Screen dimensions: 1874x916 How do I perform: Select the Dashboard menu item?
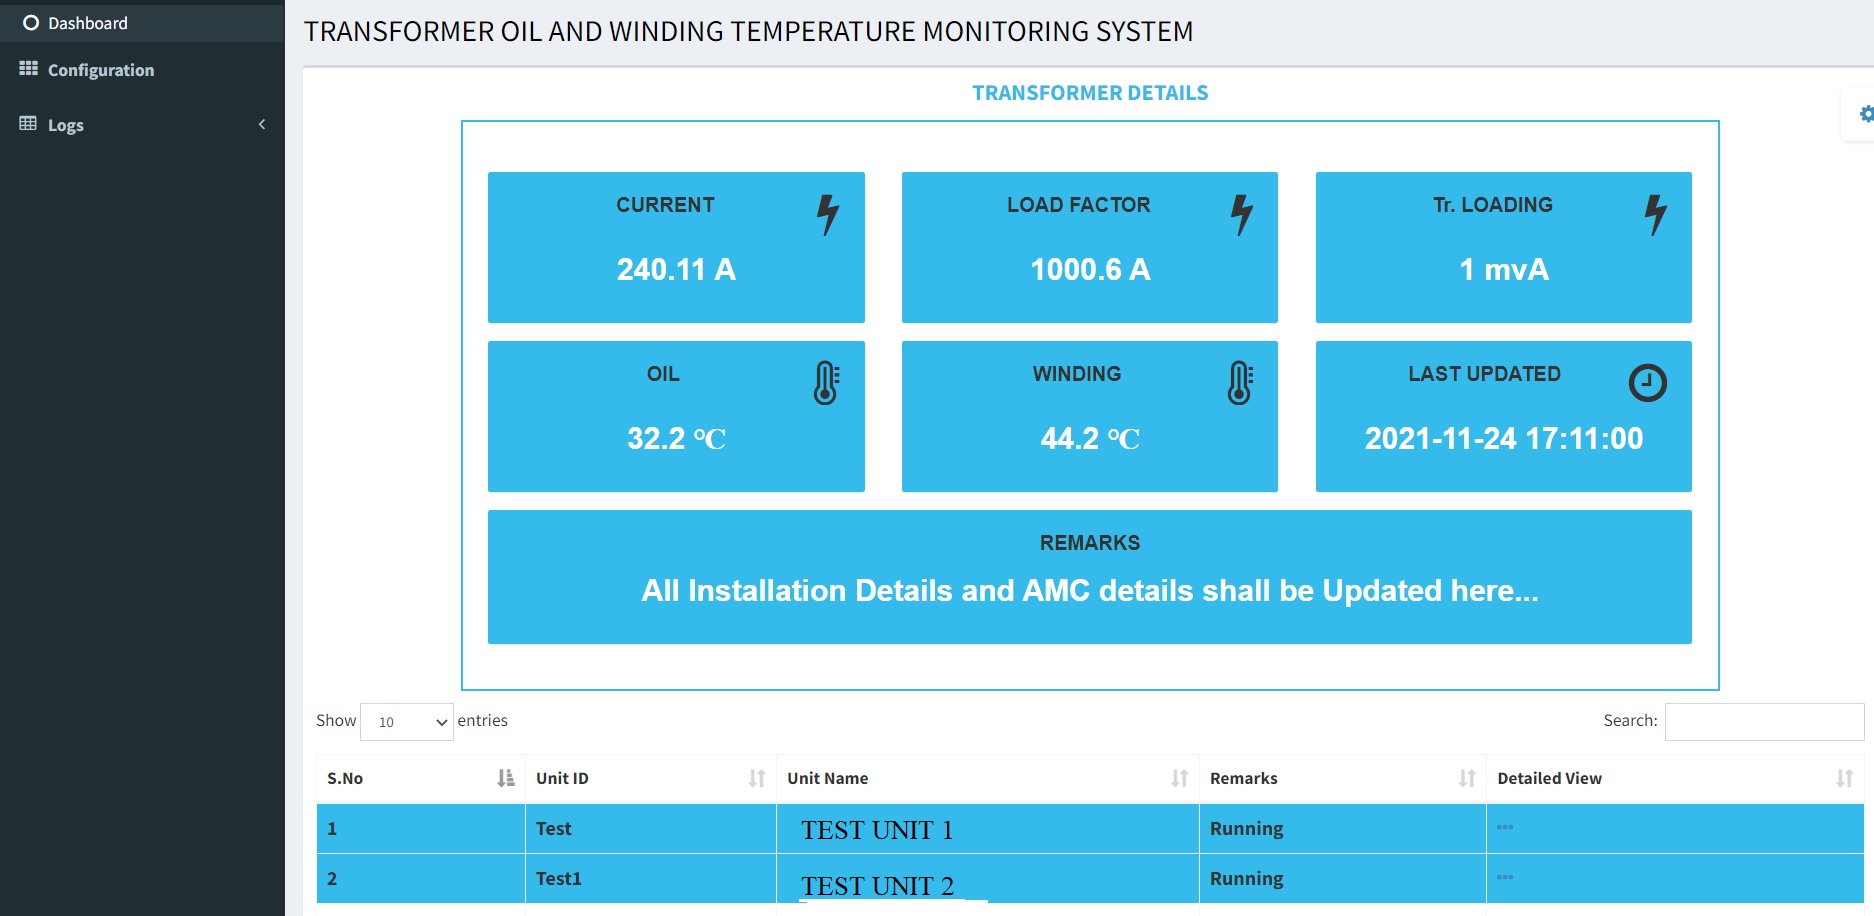point(88,23)
